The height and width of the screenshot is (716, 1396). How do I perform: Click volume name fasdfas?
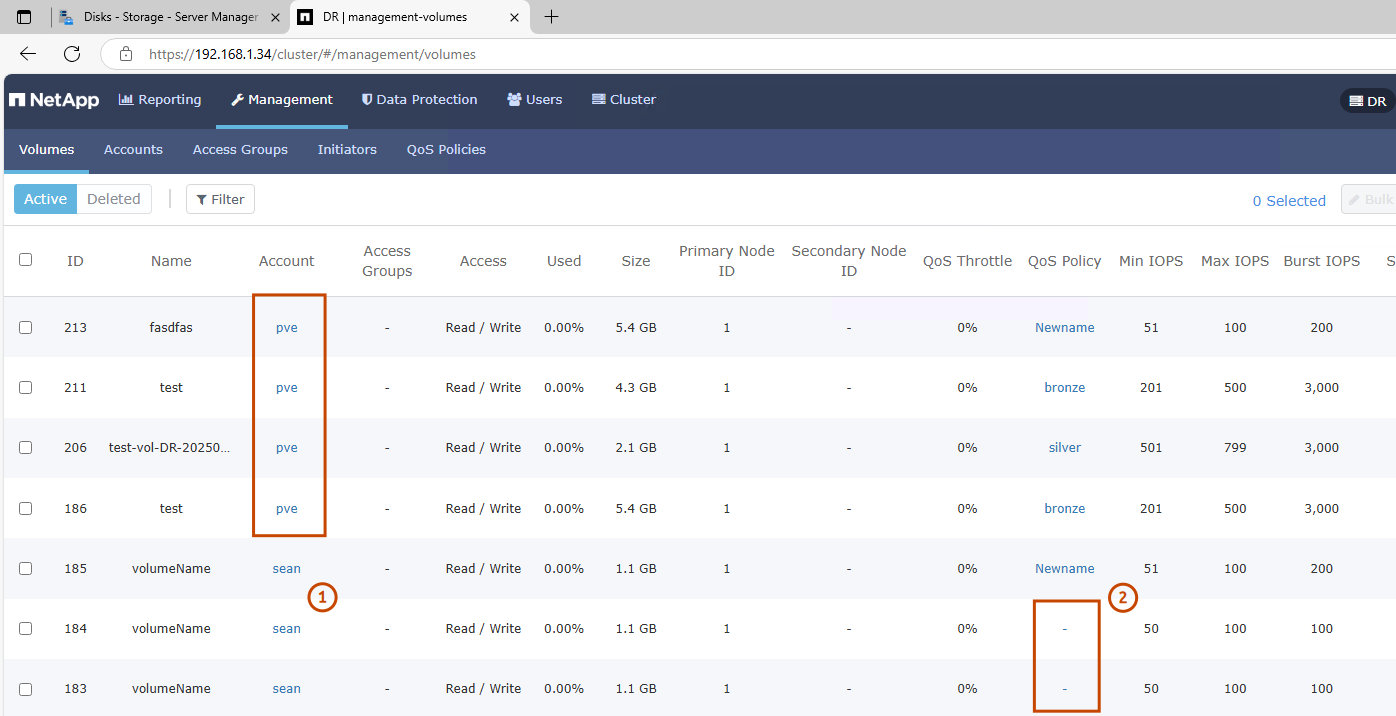(171, 327)
